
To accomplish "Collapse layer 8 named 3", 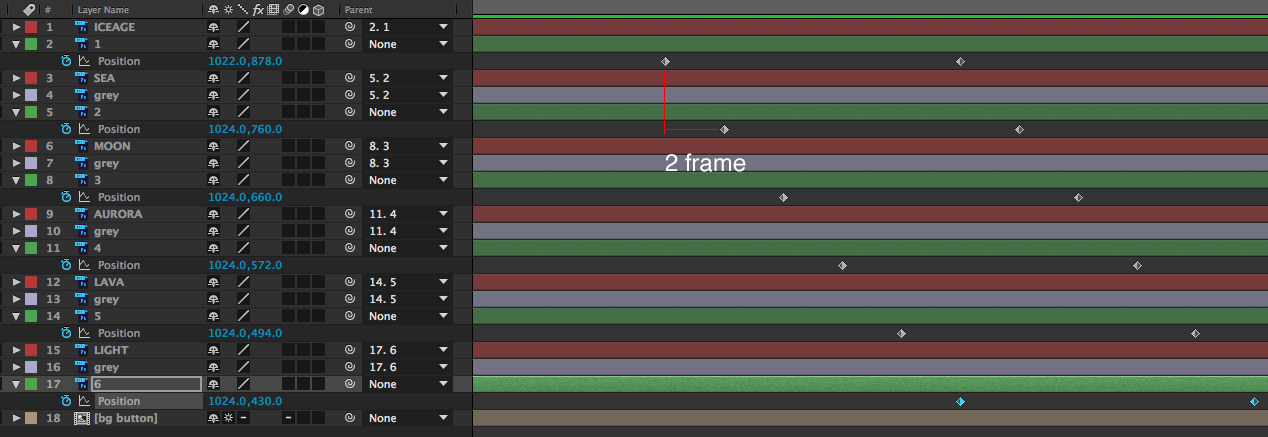I will (16, 180).
